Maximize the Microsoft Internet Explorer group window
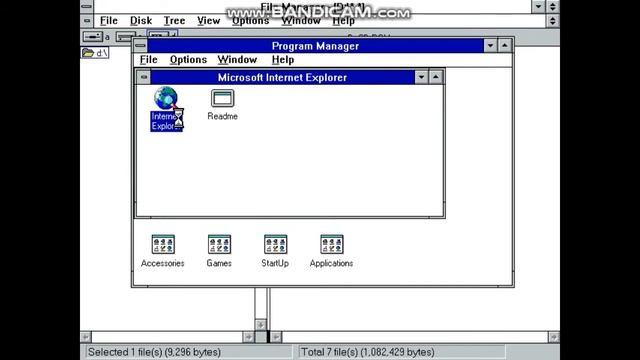This screenshot has width=640, height=360. [x=436, y=77]
